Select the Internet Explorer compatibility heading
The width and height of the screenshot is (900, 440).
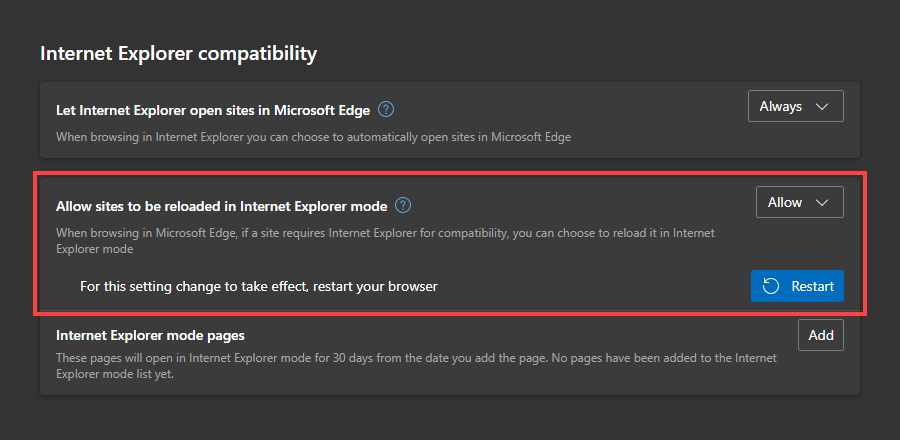tap(179, 54)
